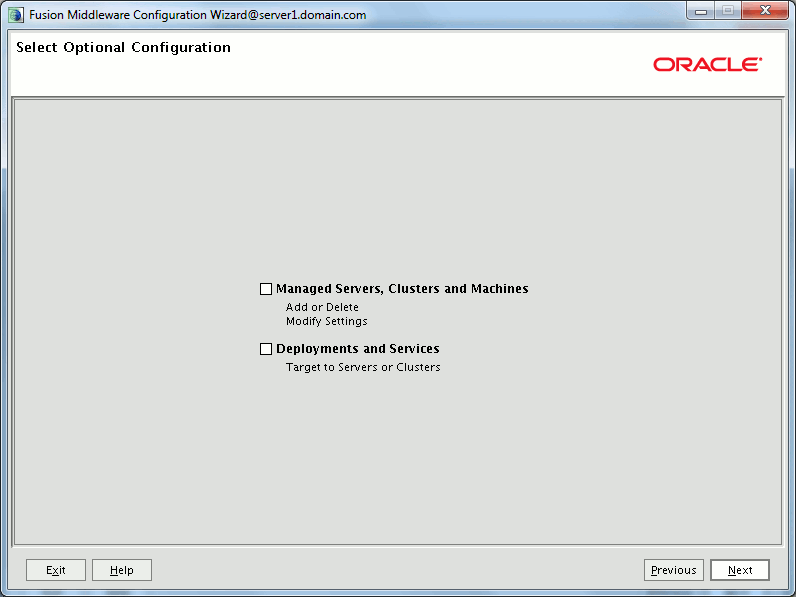Click the 'Add or Delete' text
This screenshot has width=796, height=597.
322,307
